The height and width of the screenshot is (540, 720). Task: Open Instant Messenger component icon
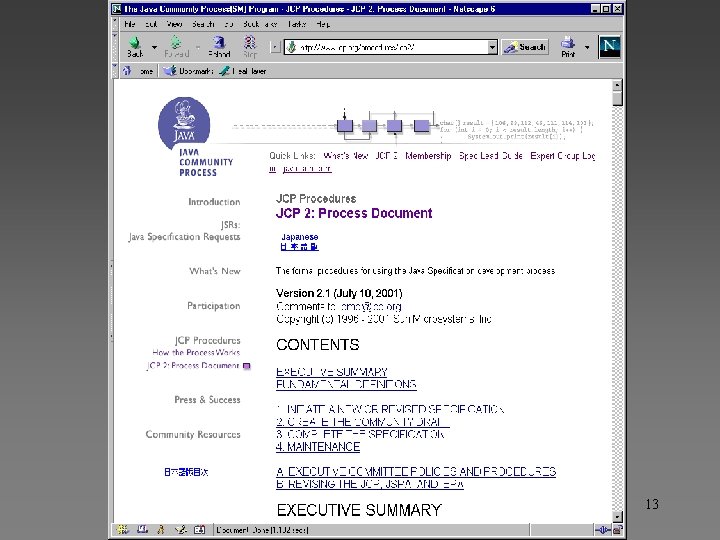pyautogui.click(x=161, y=529)
